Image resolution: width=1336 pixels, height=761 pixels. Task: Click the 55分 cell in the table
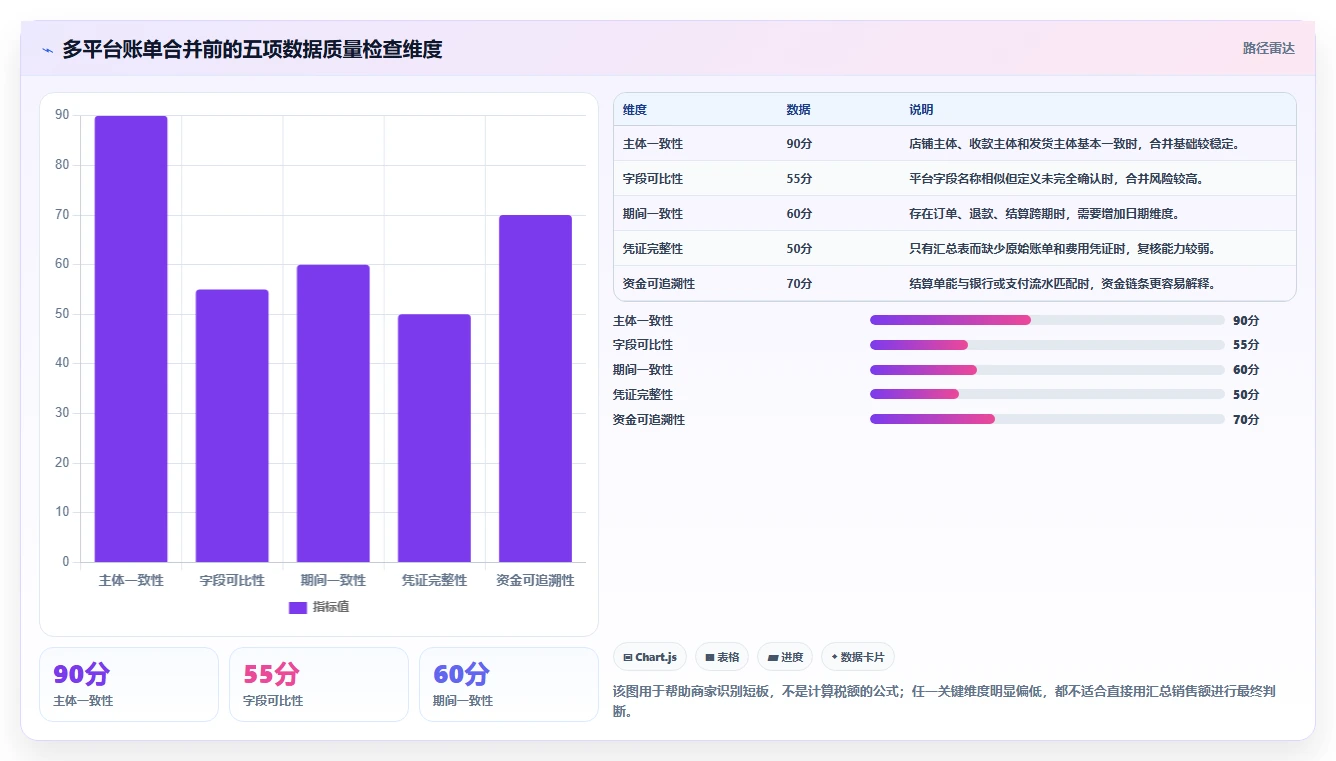click(799, 179)
